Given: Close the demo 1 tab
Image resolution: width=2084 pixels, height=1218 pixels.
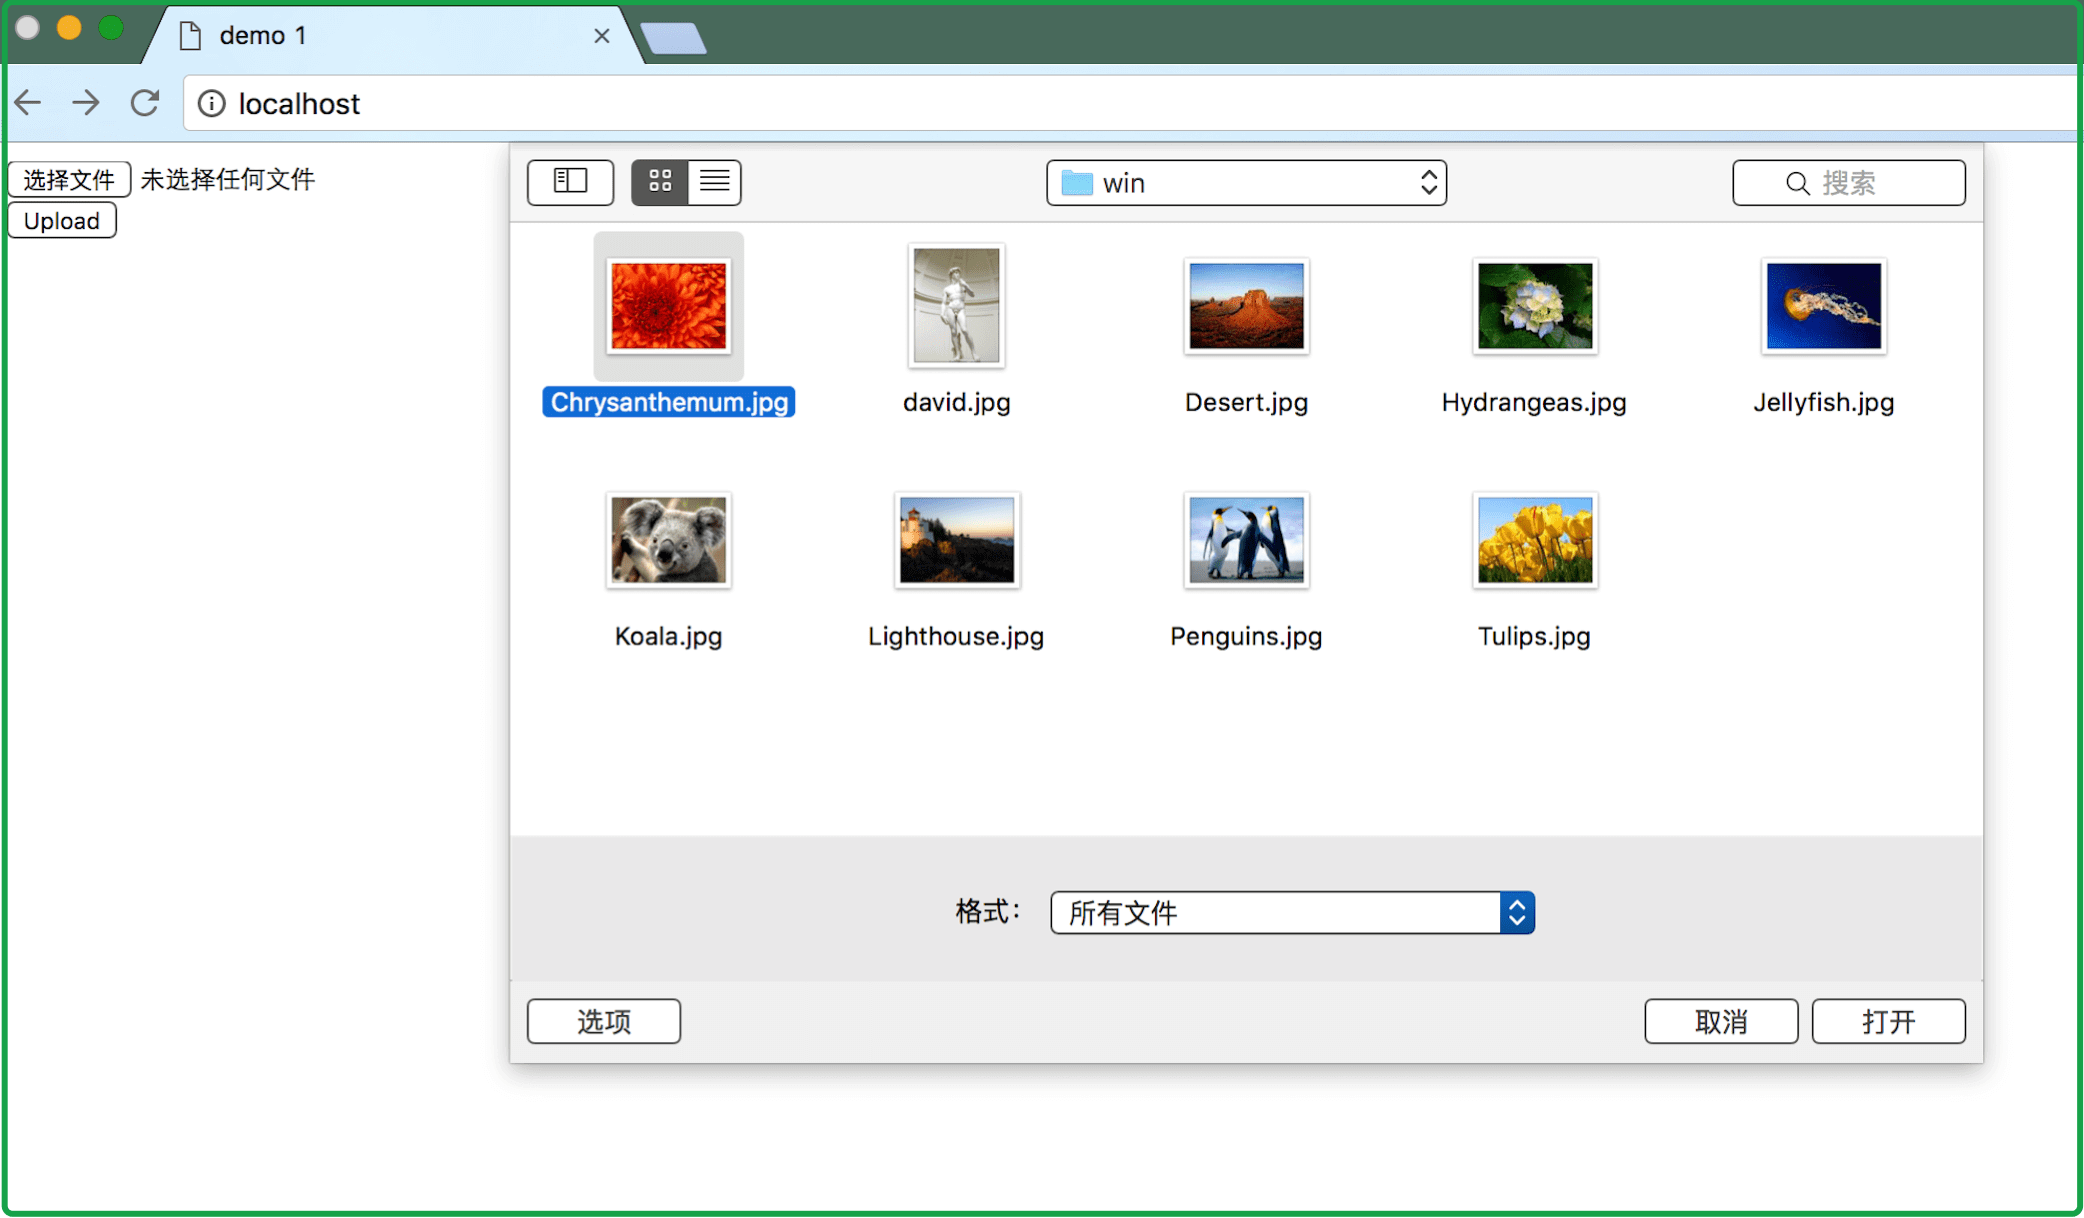Looking at the screenshot, I should coord(601,36).
